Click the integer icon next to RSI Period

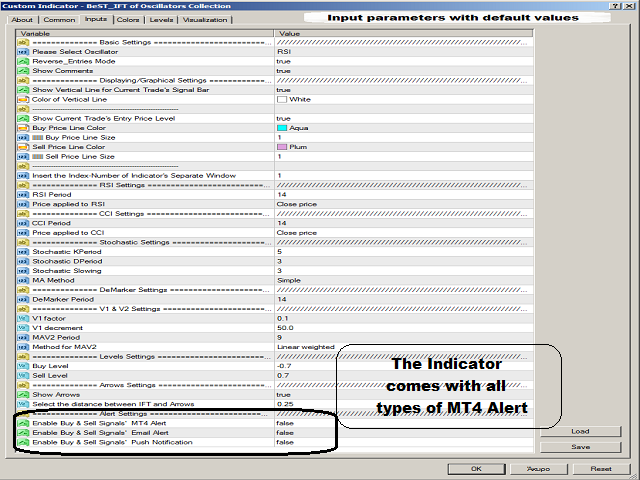(x=23, y=194)
